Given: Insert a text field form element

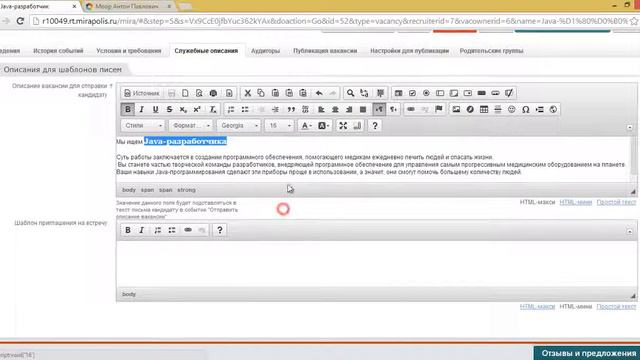Looking at the screenshot, I should point(440,93).
